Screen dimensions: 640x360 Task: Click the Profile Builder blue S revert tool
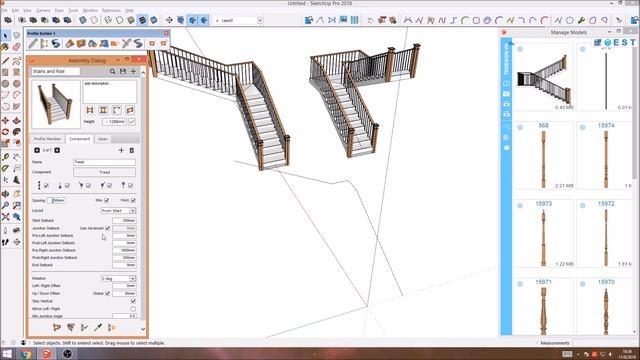click(x=56, y=43)
